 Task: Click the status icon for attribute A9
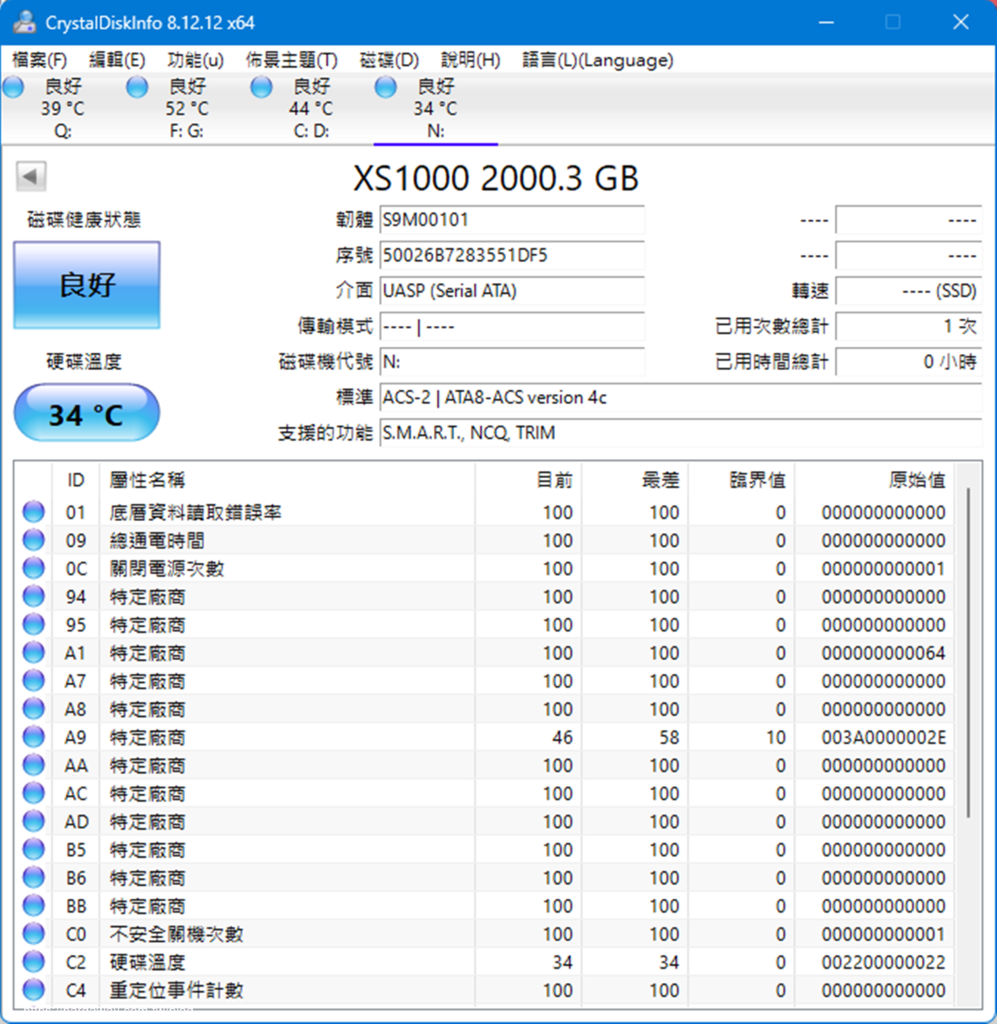pos(33,737)
